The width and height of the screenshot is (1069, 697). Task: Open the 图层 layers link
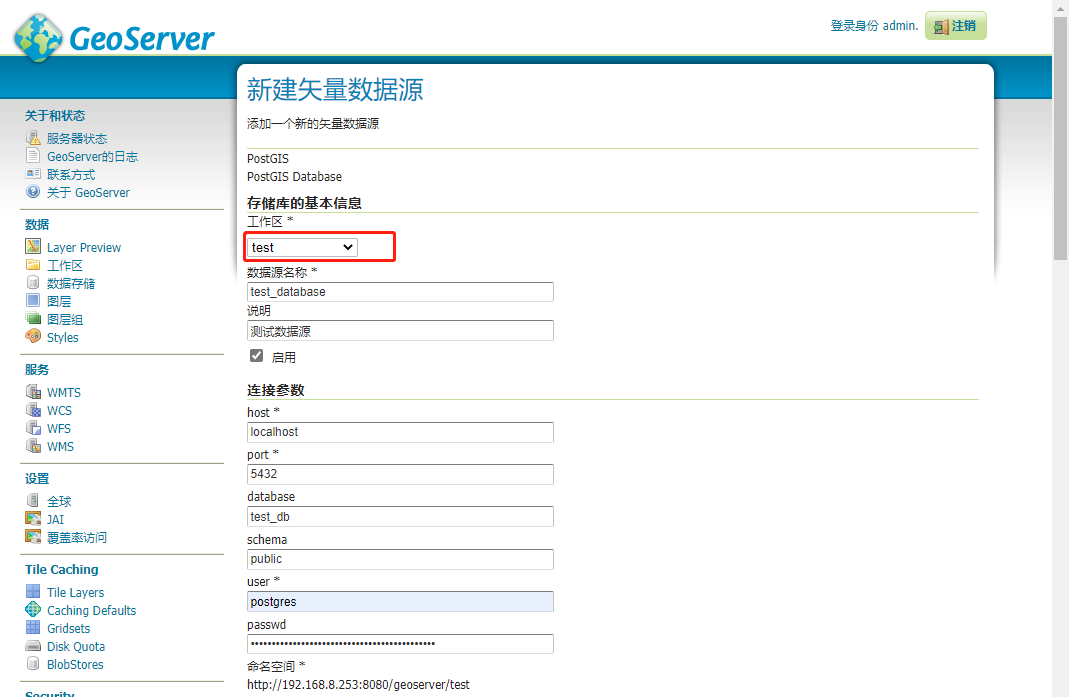click(59, 301)
